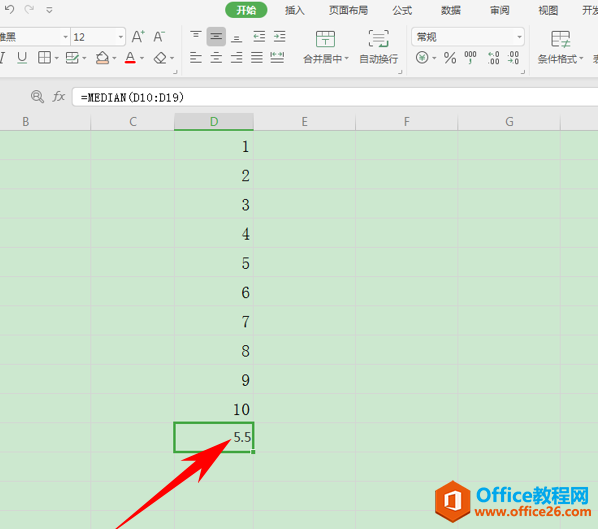The image size is (598, 529).
Task: Select column E header
Action: coord(304,122)
